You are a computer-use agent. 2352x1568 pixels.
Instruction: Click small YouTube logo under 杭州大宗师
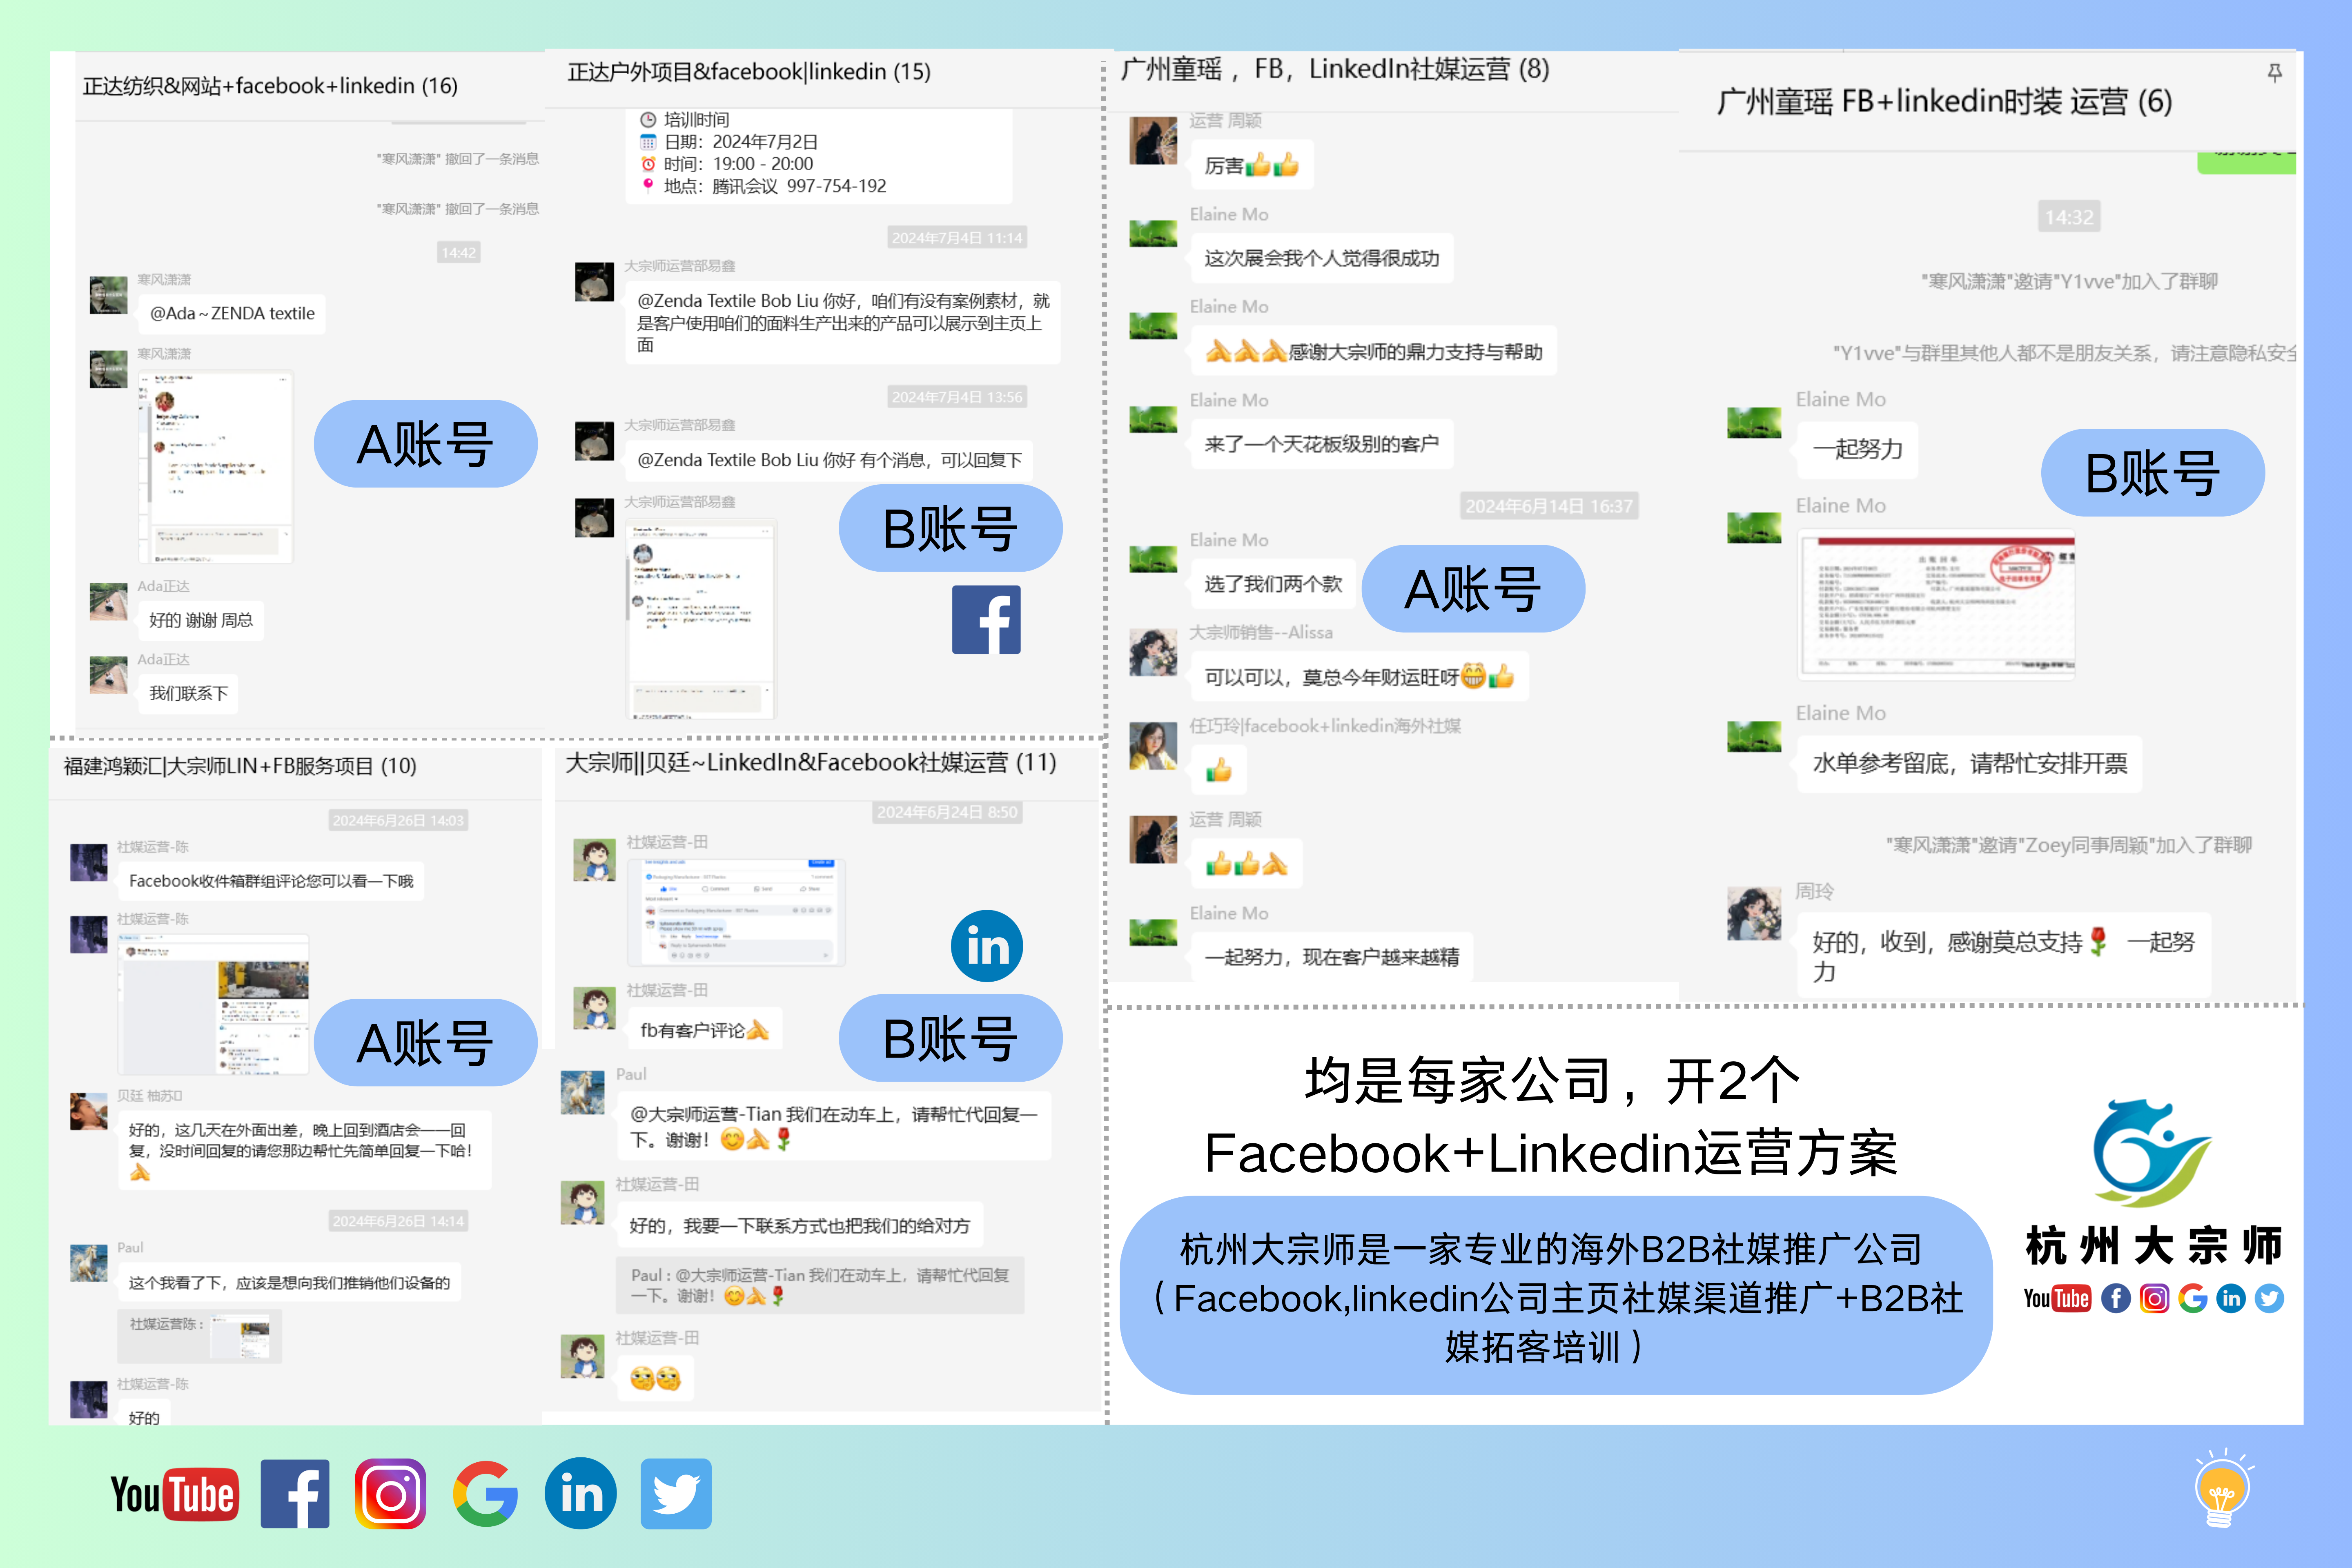2057,1298
